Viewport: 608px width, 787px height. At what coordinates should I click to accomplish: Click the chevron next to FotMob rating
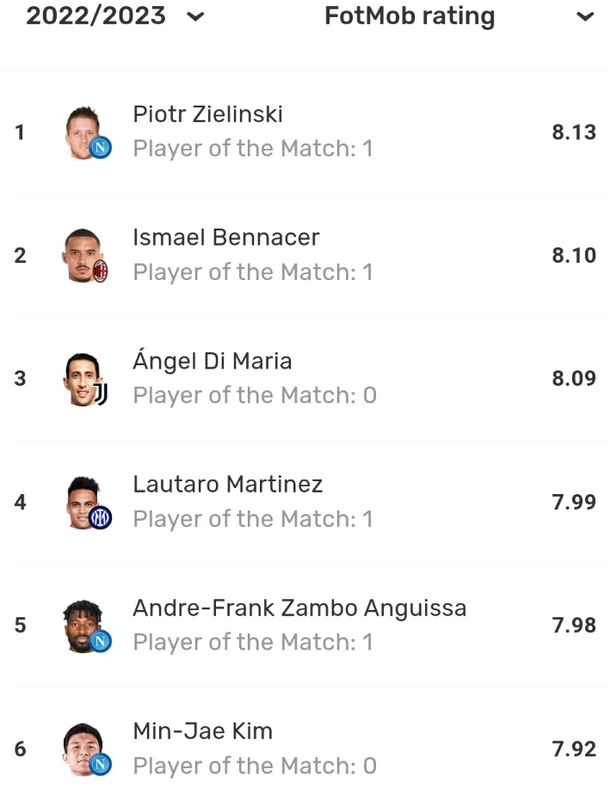(584, 17)
